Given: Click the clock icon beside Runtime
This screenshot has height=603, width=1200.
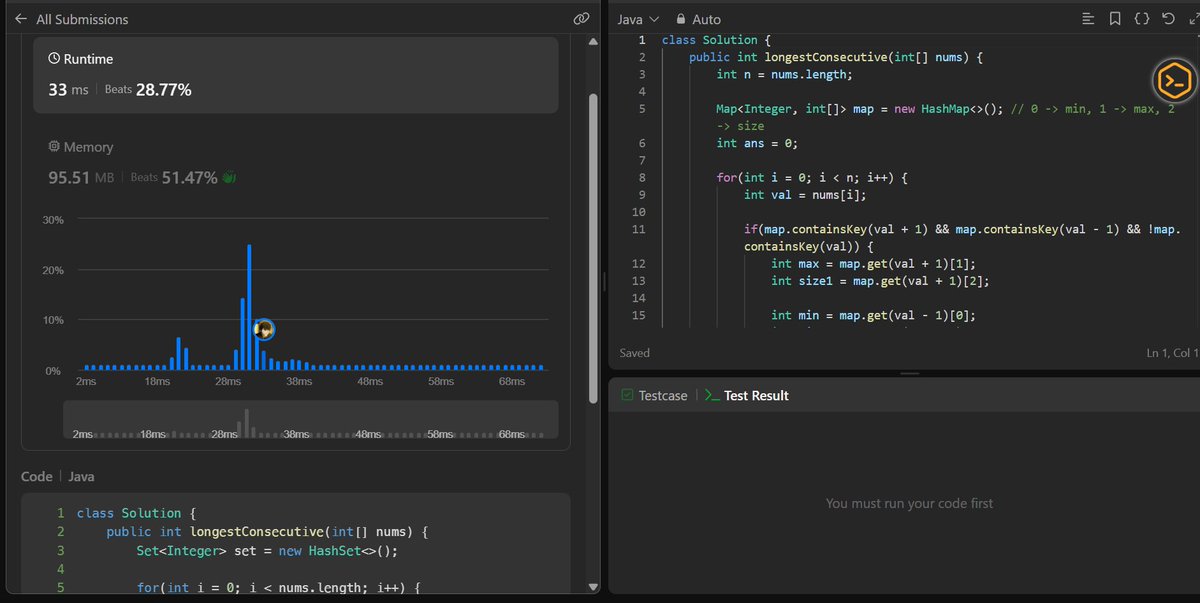Looking at the screenshot, I should 55,59.
